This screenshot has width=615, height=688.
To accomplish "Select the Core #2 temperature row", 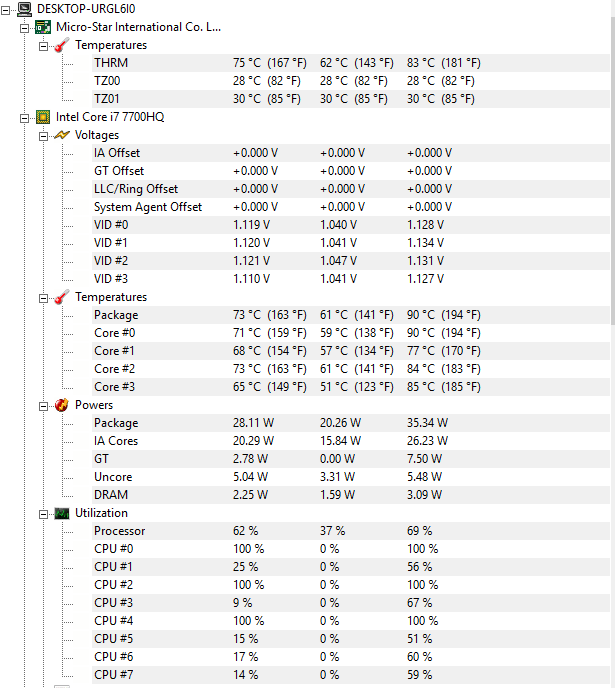I will click(x=114, y=369).
